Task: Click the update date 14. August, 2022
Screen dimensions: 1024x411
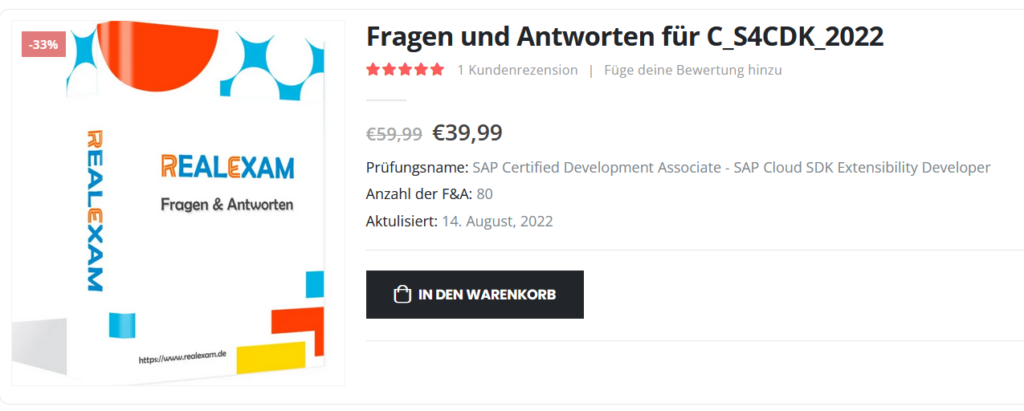Action: point(498,222)
